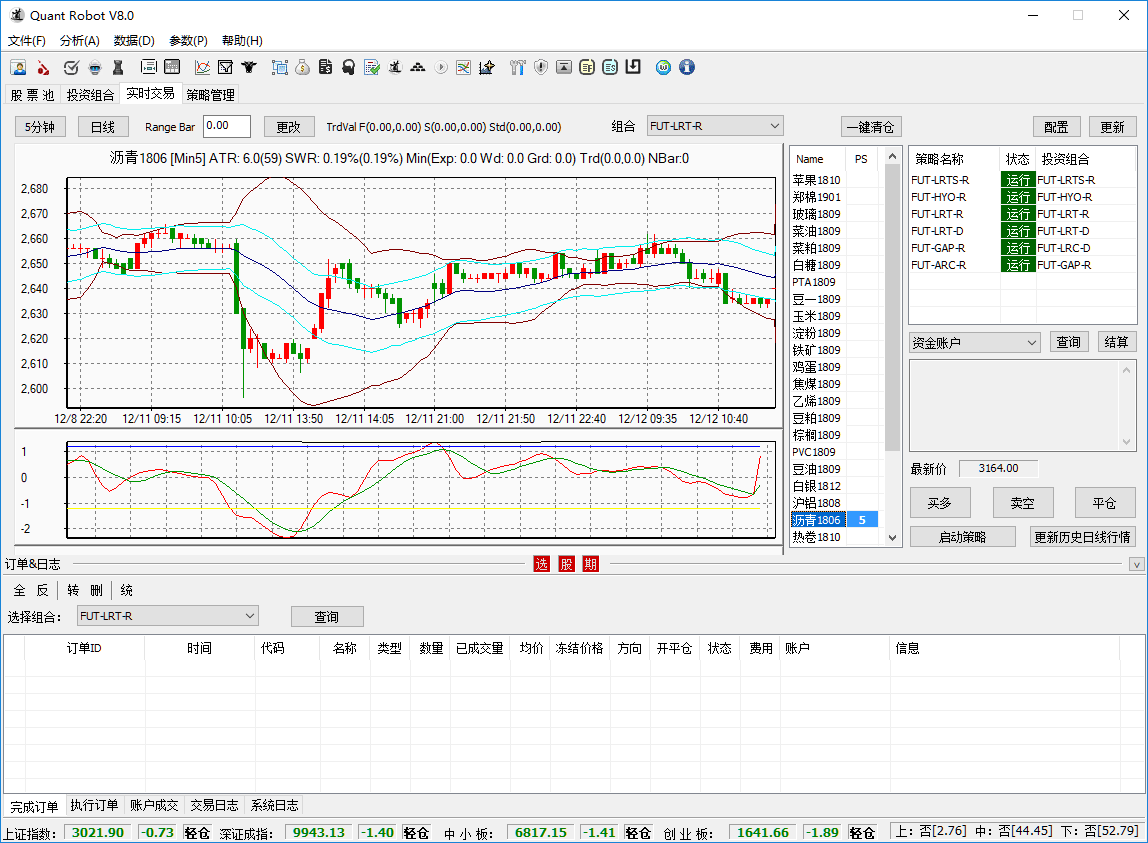Open the blue info icon
This screenshot has height=843, width=1148.
coord(687,67)
